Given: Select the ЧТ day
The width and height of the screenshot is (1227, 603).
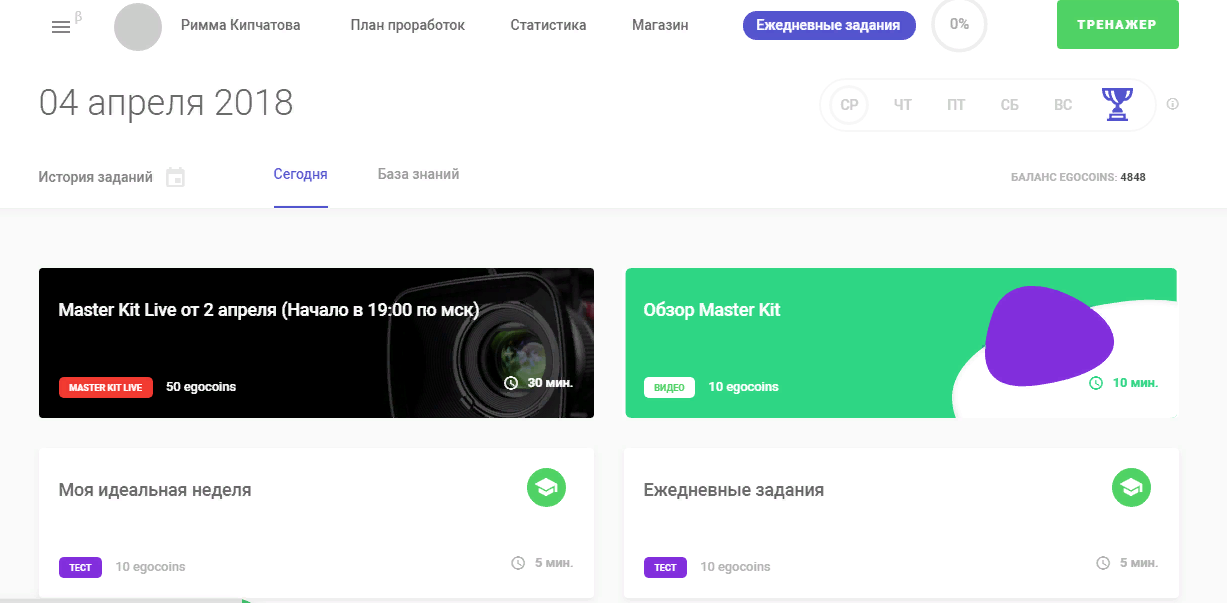Looking at the screenshot, I should (903, 105).
